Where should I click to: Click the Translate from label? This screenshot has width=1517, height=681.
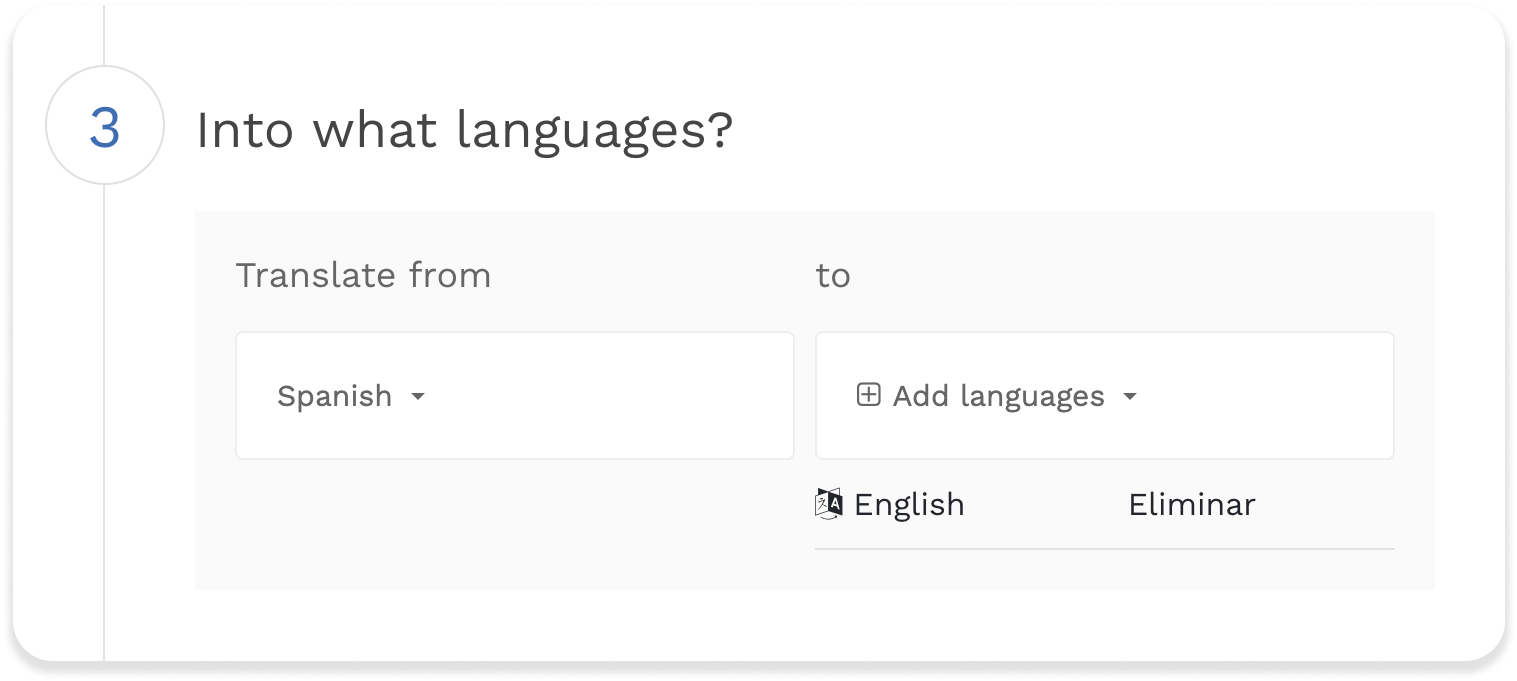363,275
